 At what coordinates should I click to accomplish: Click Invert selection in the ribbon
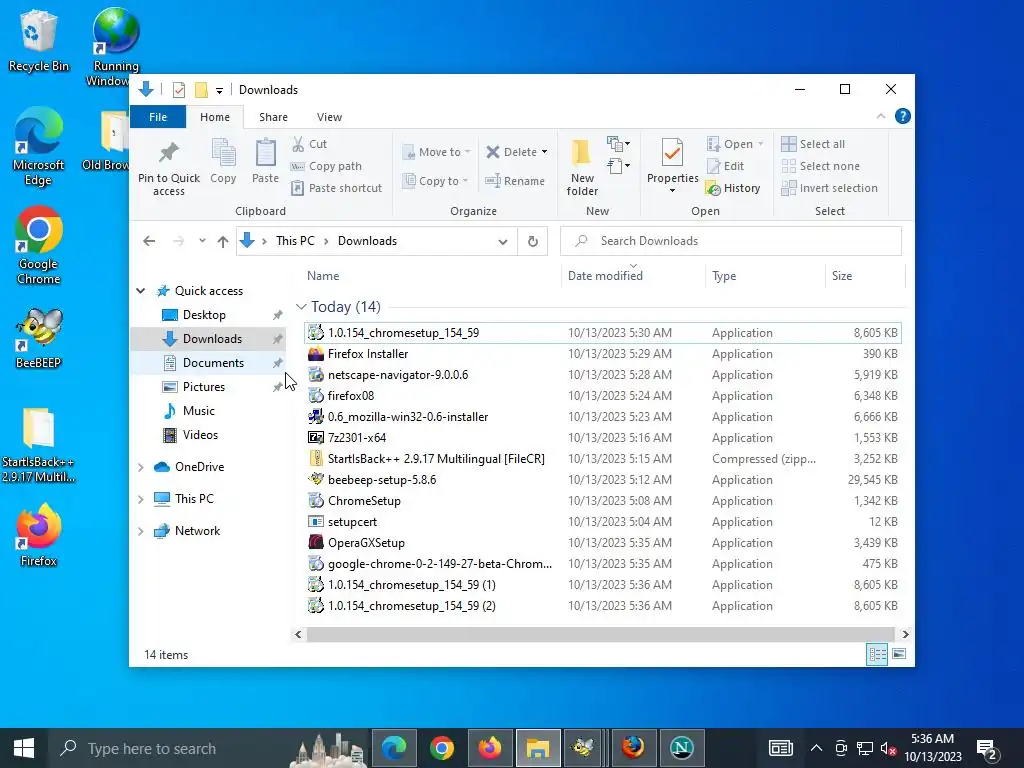pos(829,188)
